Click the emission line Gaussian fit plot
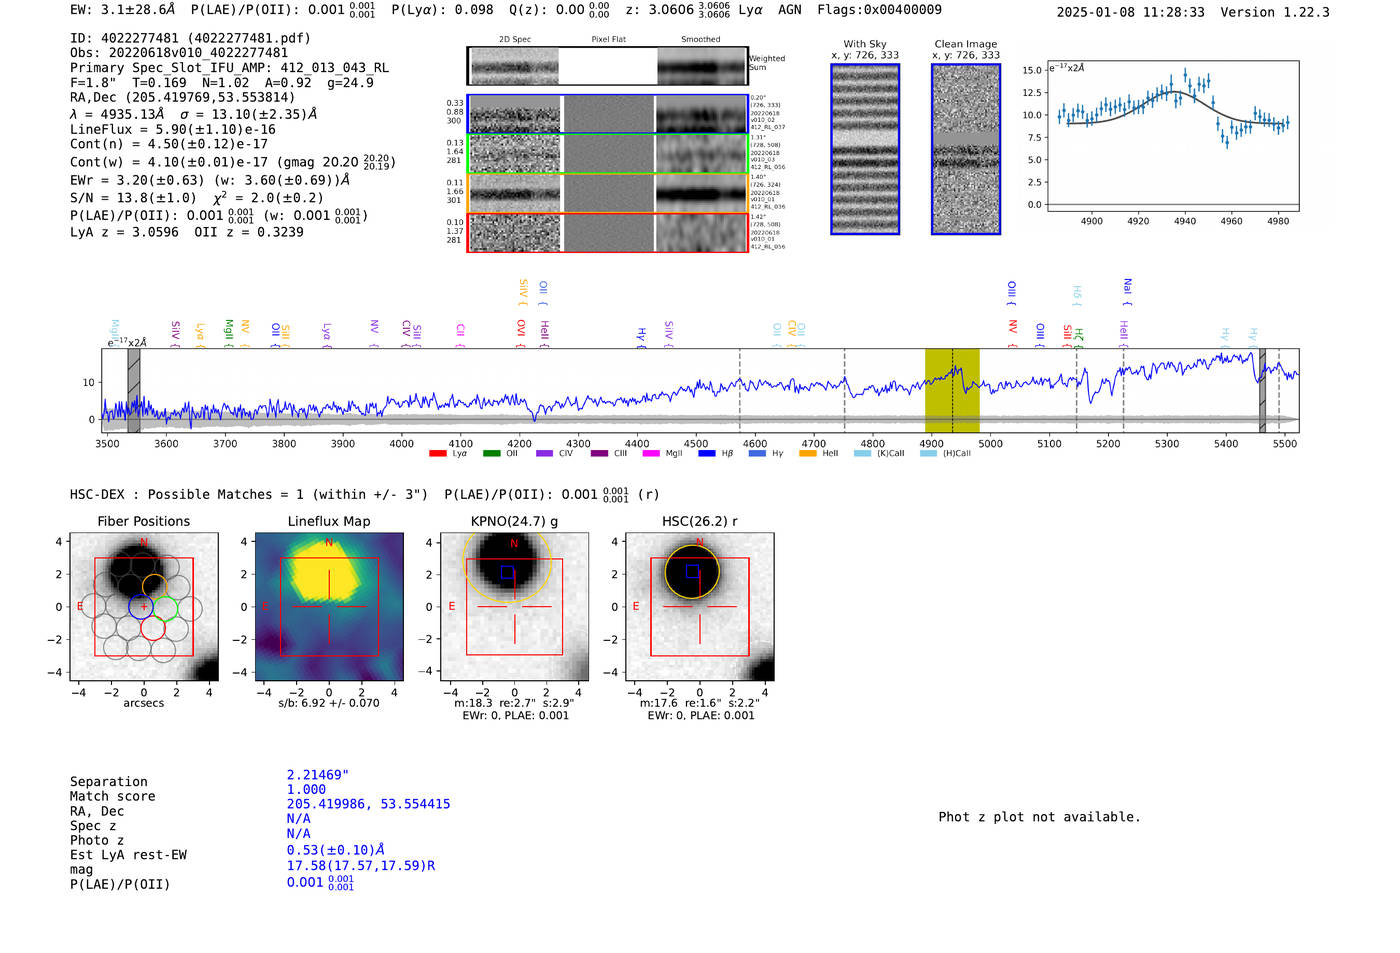 point(1174,136)
